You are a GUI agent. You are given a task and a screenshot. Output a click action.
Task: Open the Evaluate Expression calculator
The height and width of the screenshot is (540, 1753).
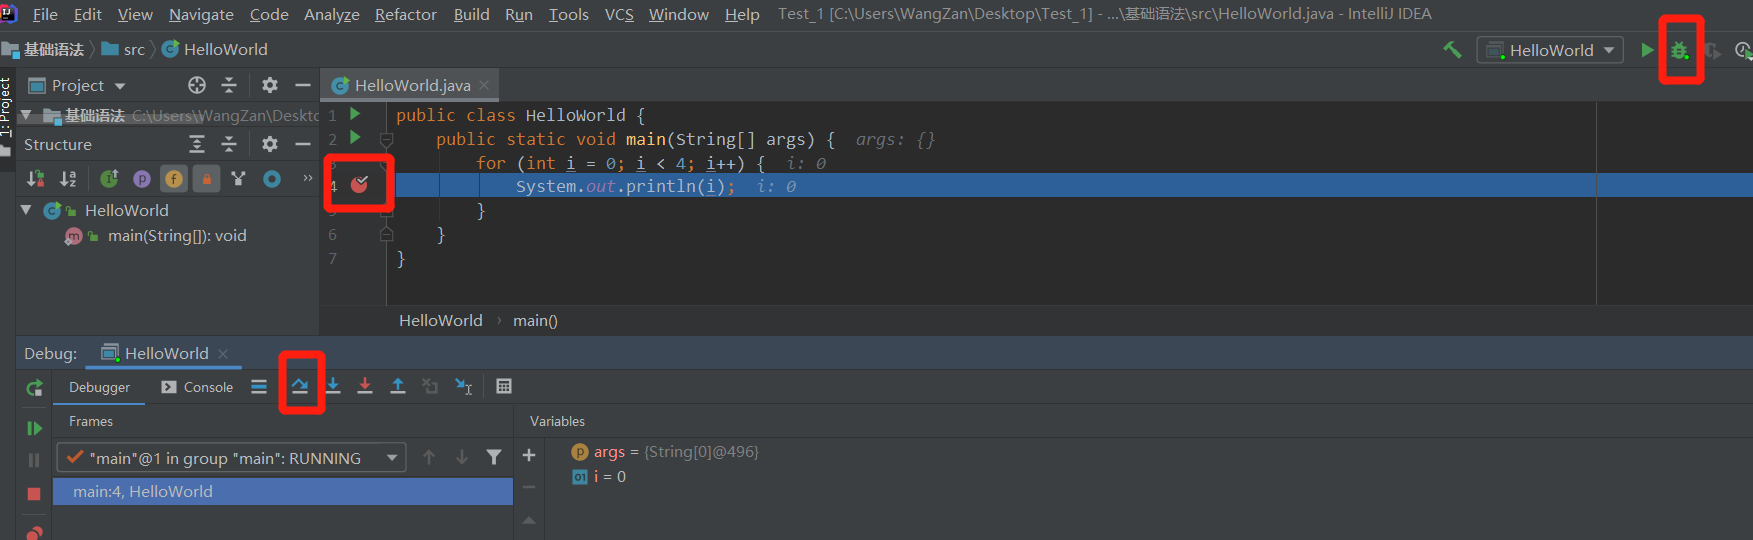(504, 386)
